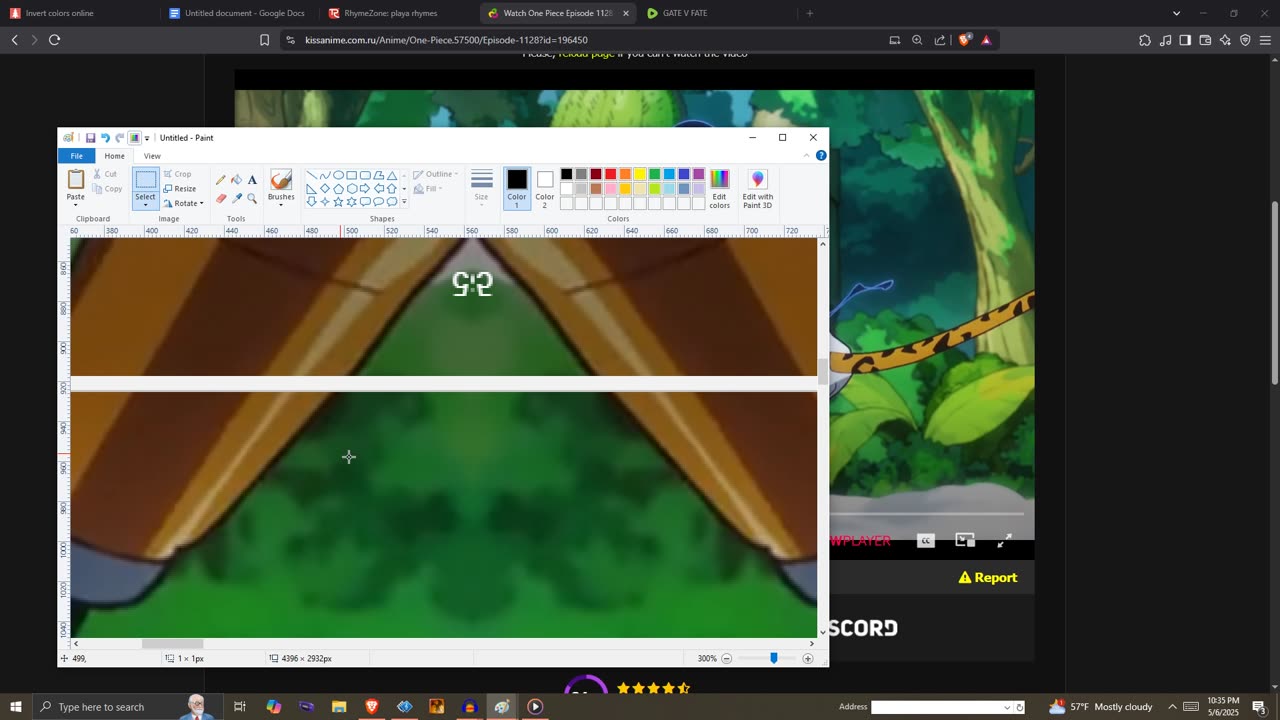Collapse the Paint ribbon chevron

click(x=808, y=156)
